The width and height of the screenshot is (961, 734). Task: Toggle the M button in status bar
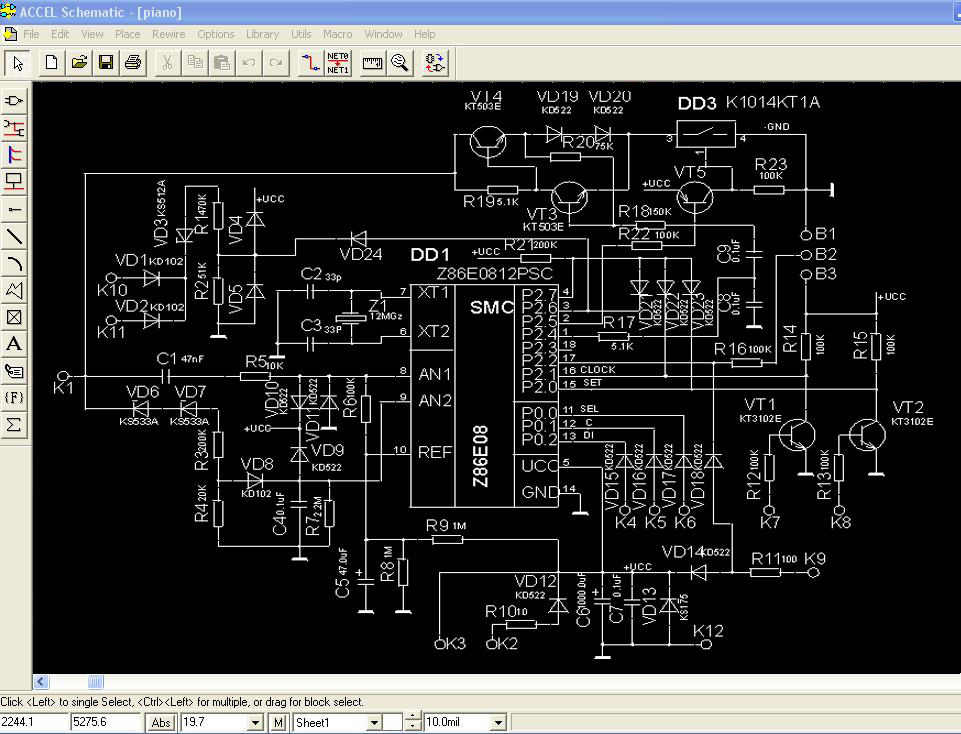[278, 722]
